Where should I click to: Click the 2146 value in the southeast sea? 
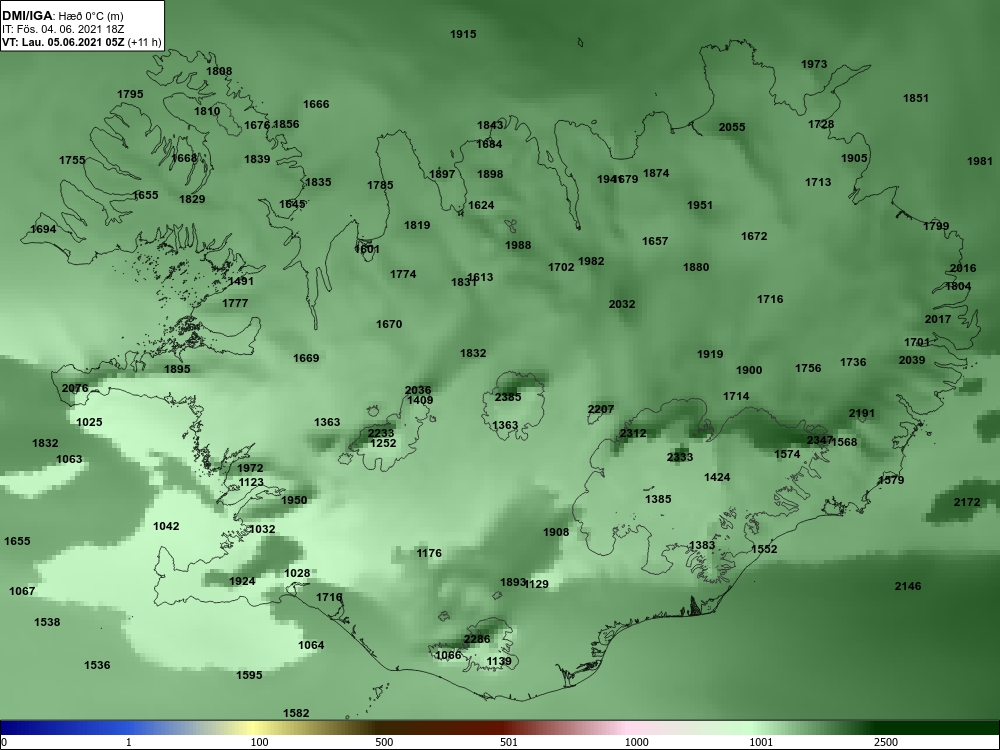pyautogui.click(x=908, y=587)
